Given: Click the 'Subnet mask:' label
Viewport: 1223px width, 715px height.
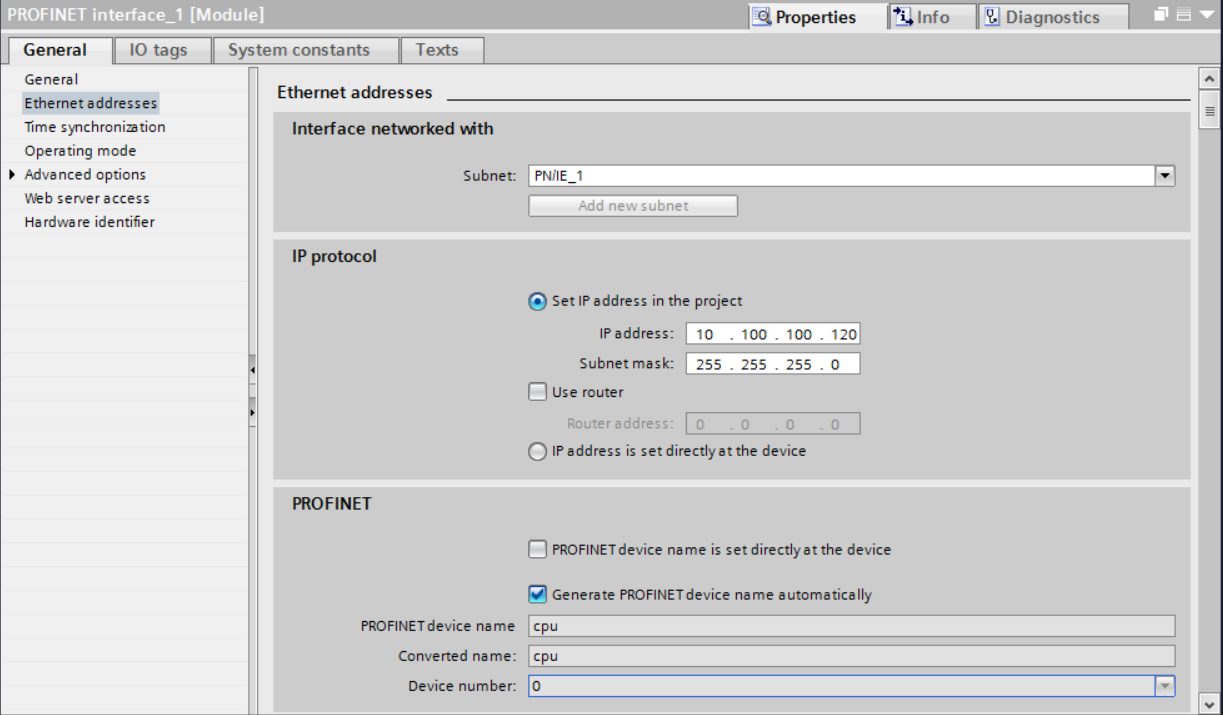Looking at the screenshot, I should (x=627, y=364).
